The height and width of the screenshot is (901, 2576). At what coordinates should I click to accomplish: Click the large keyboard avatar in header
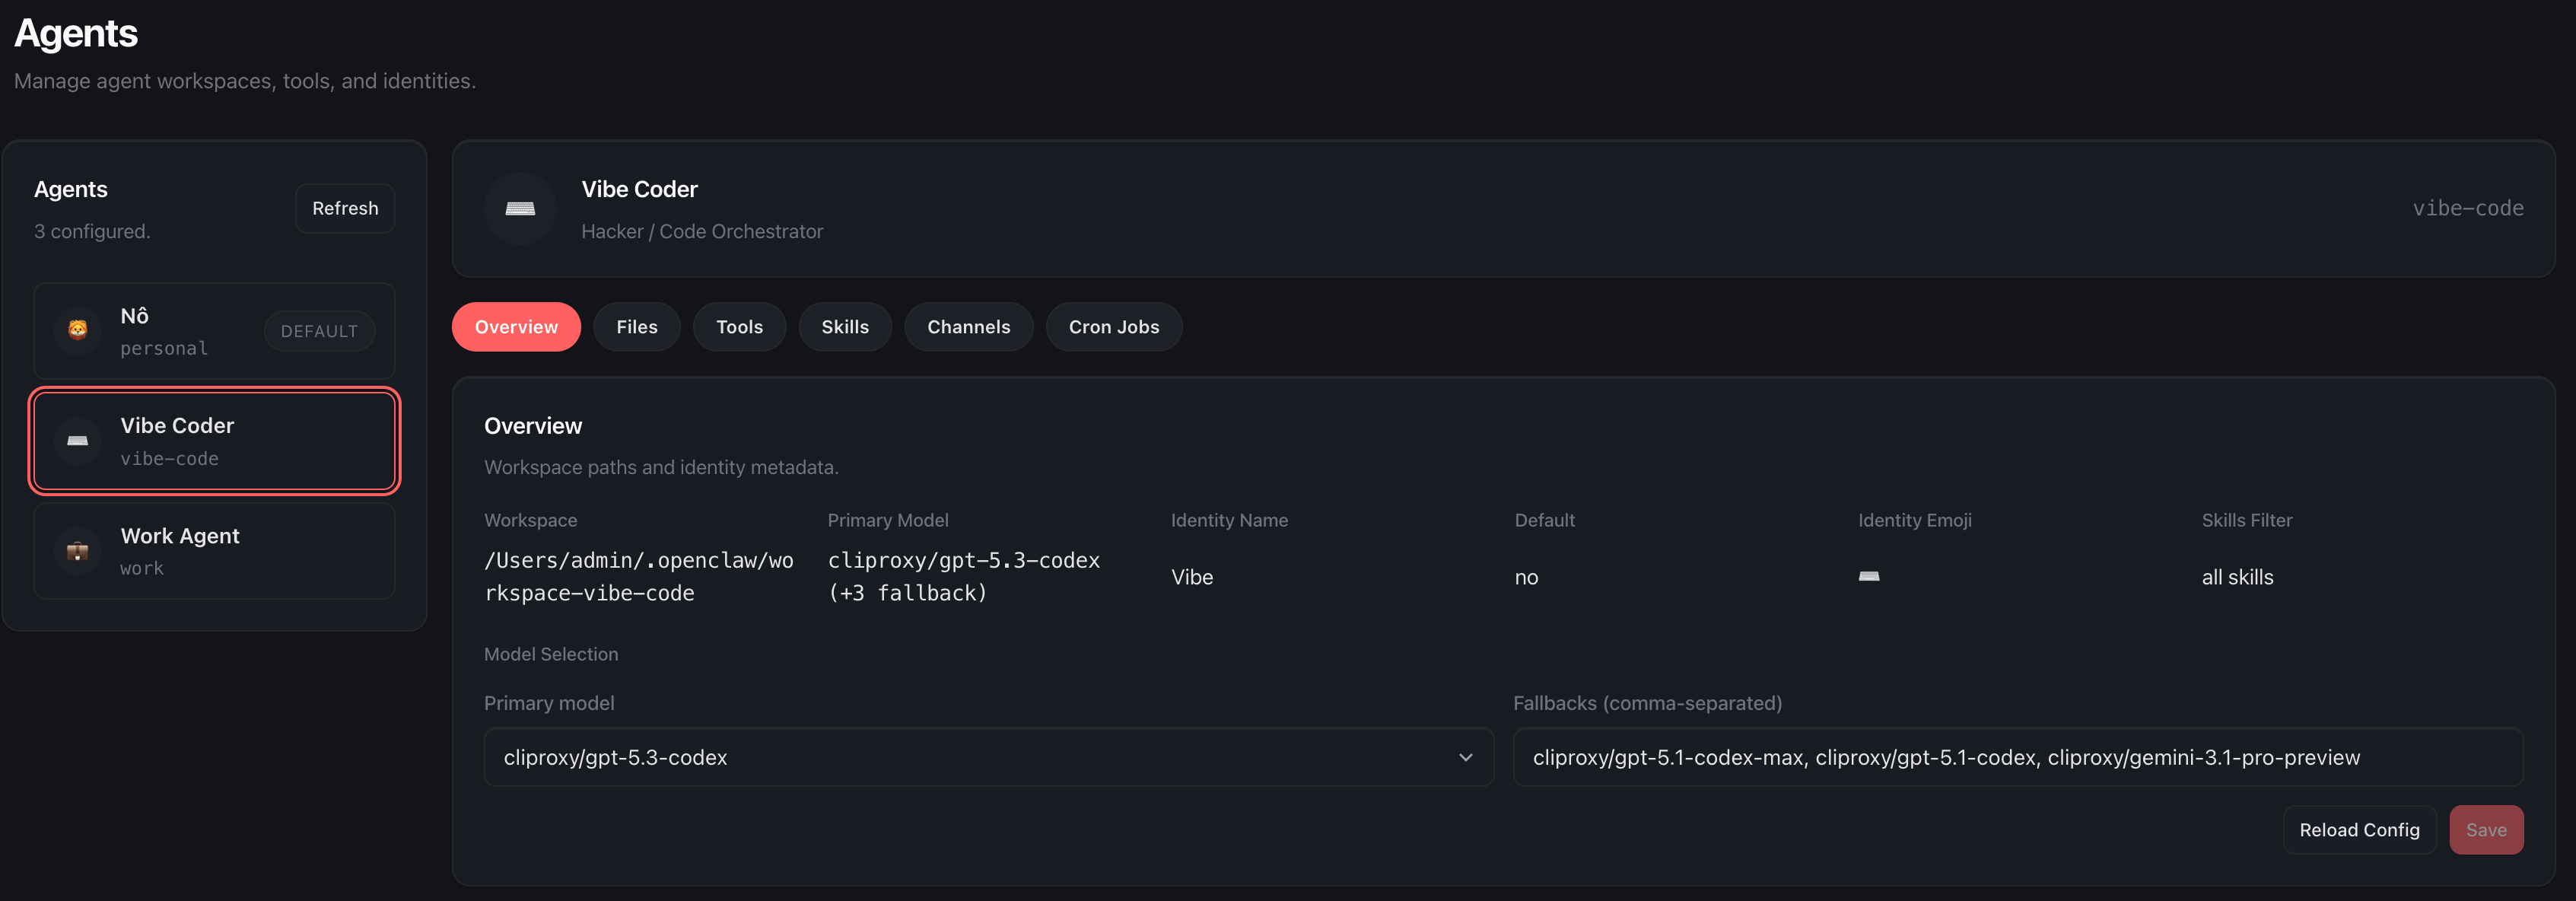point(520,208)
